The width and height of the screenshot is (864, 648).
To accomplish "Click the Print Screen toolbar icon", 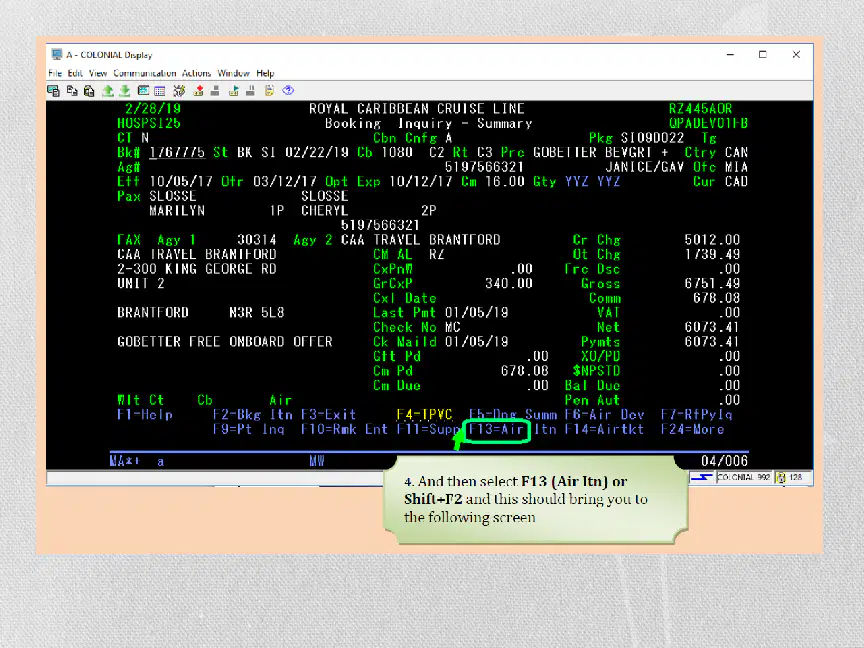I will (53, 91).
